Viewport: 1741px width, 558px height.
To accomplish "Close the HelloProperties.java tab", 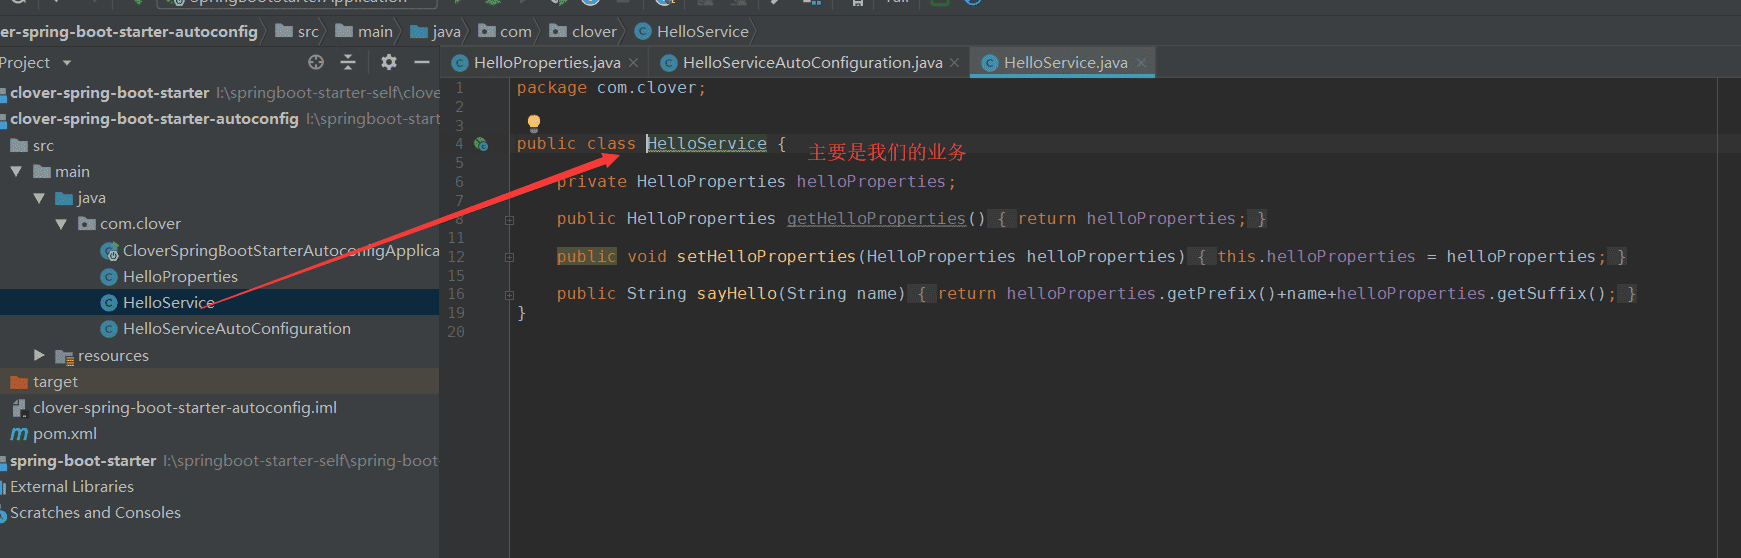I will coord(633,63).
